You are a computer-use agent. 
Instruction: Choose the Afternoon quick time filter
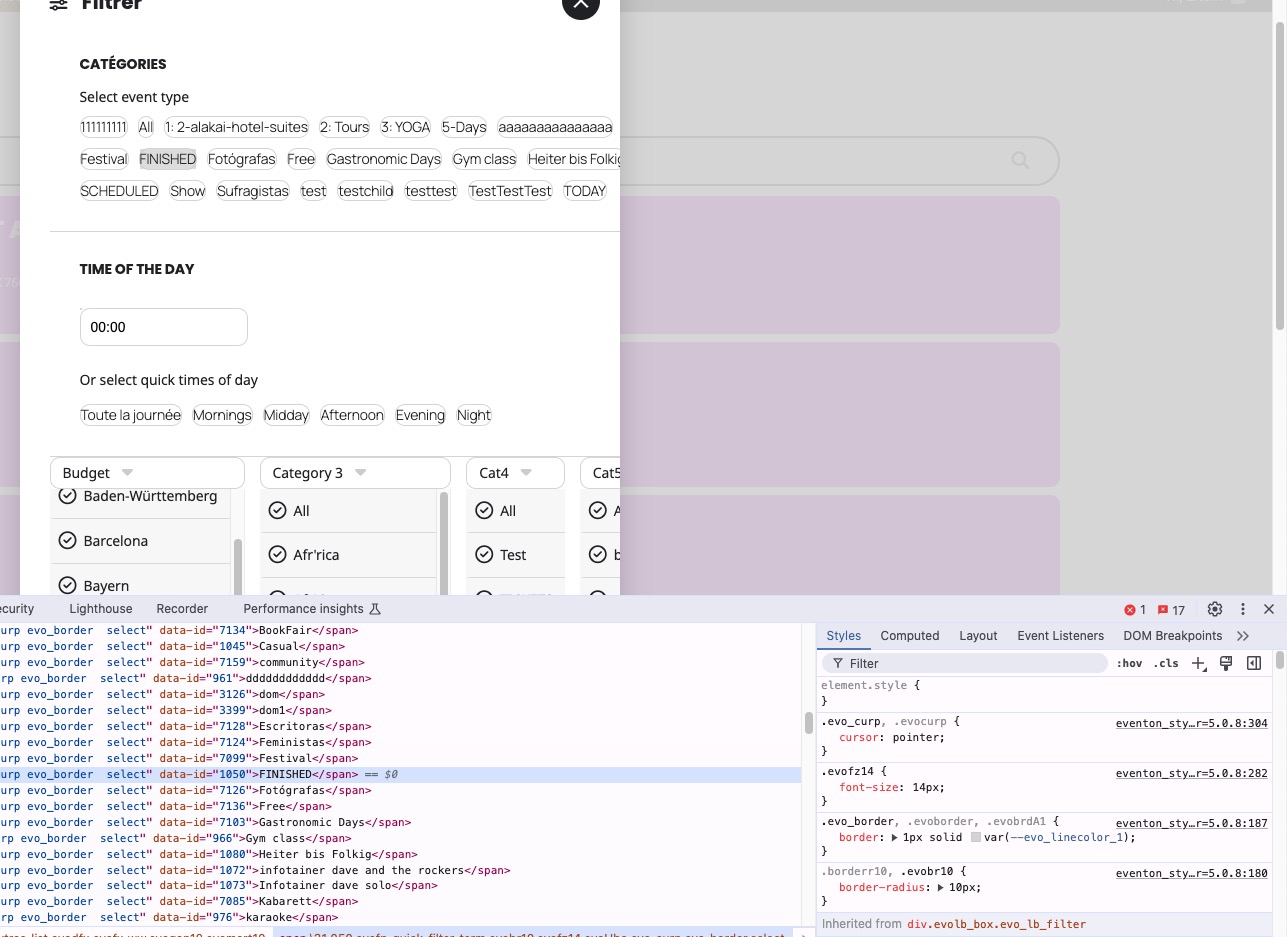pos(352,415)
